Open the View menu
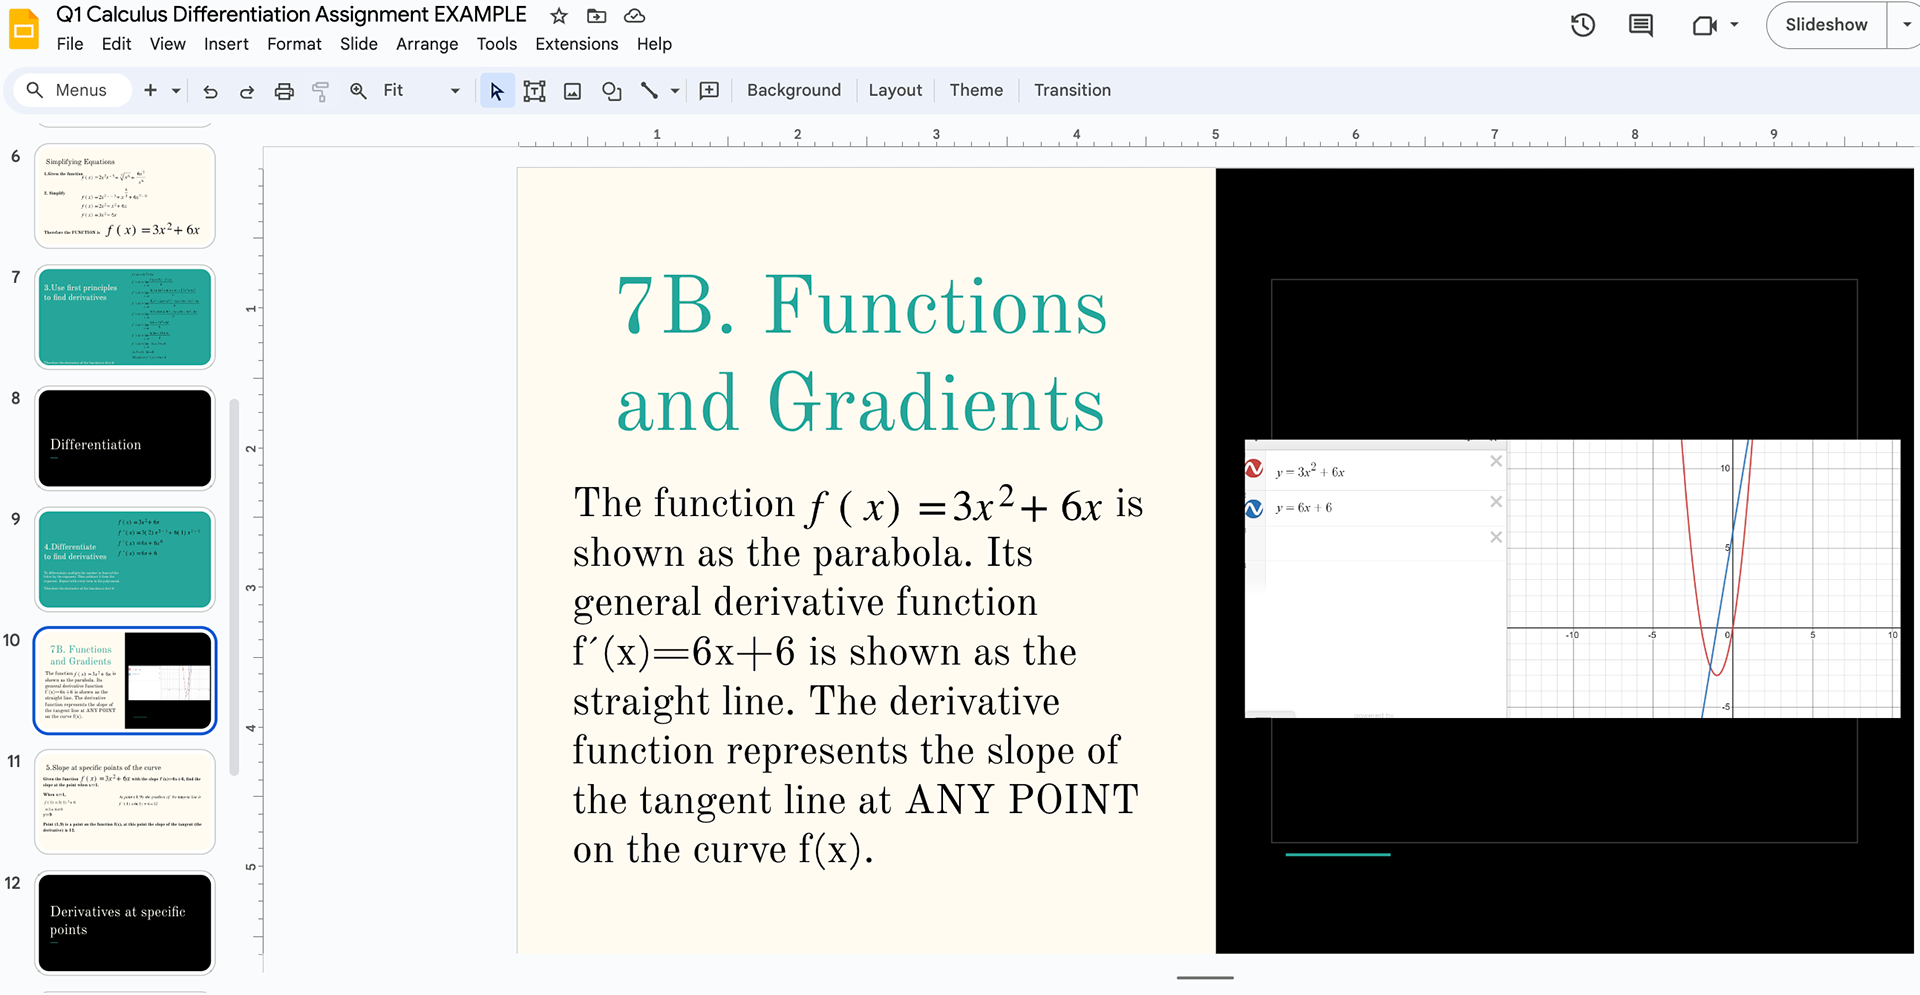Image resolution: width=1920 pixels, height=995 pixels. [167, 44]
